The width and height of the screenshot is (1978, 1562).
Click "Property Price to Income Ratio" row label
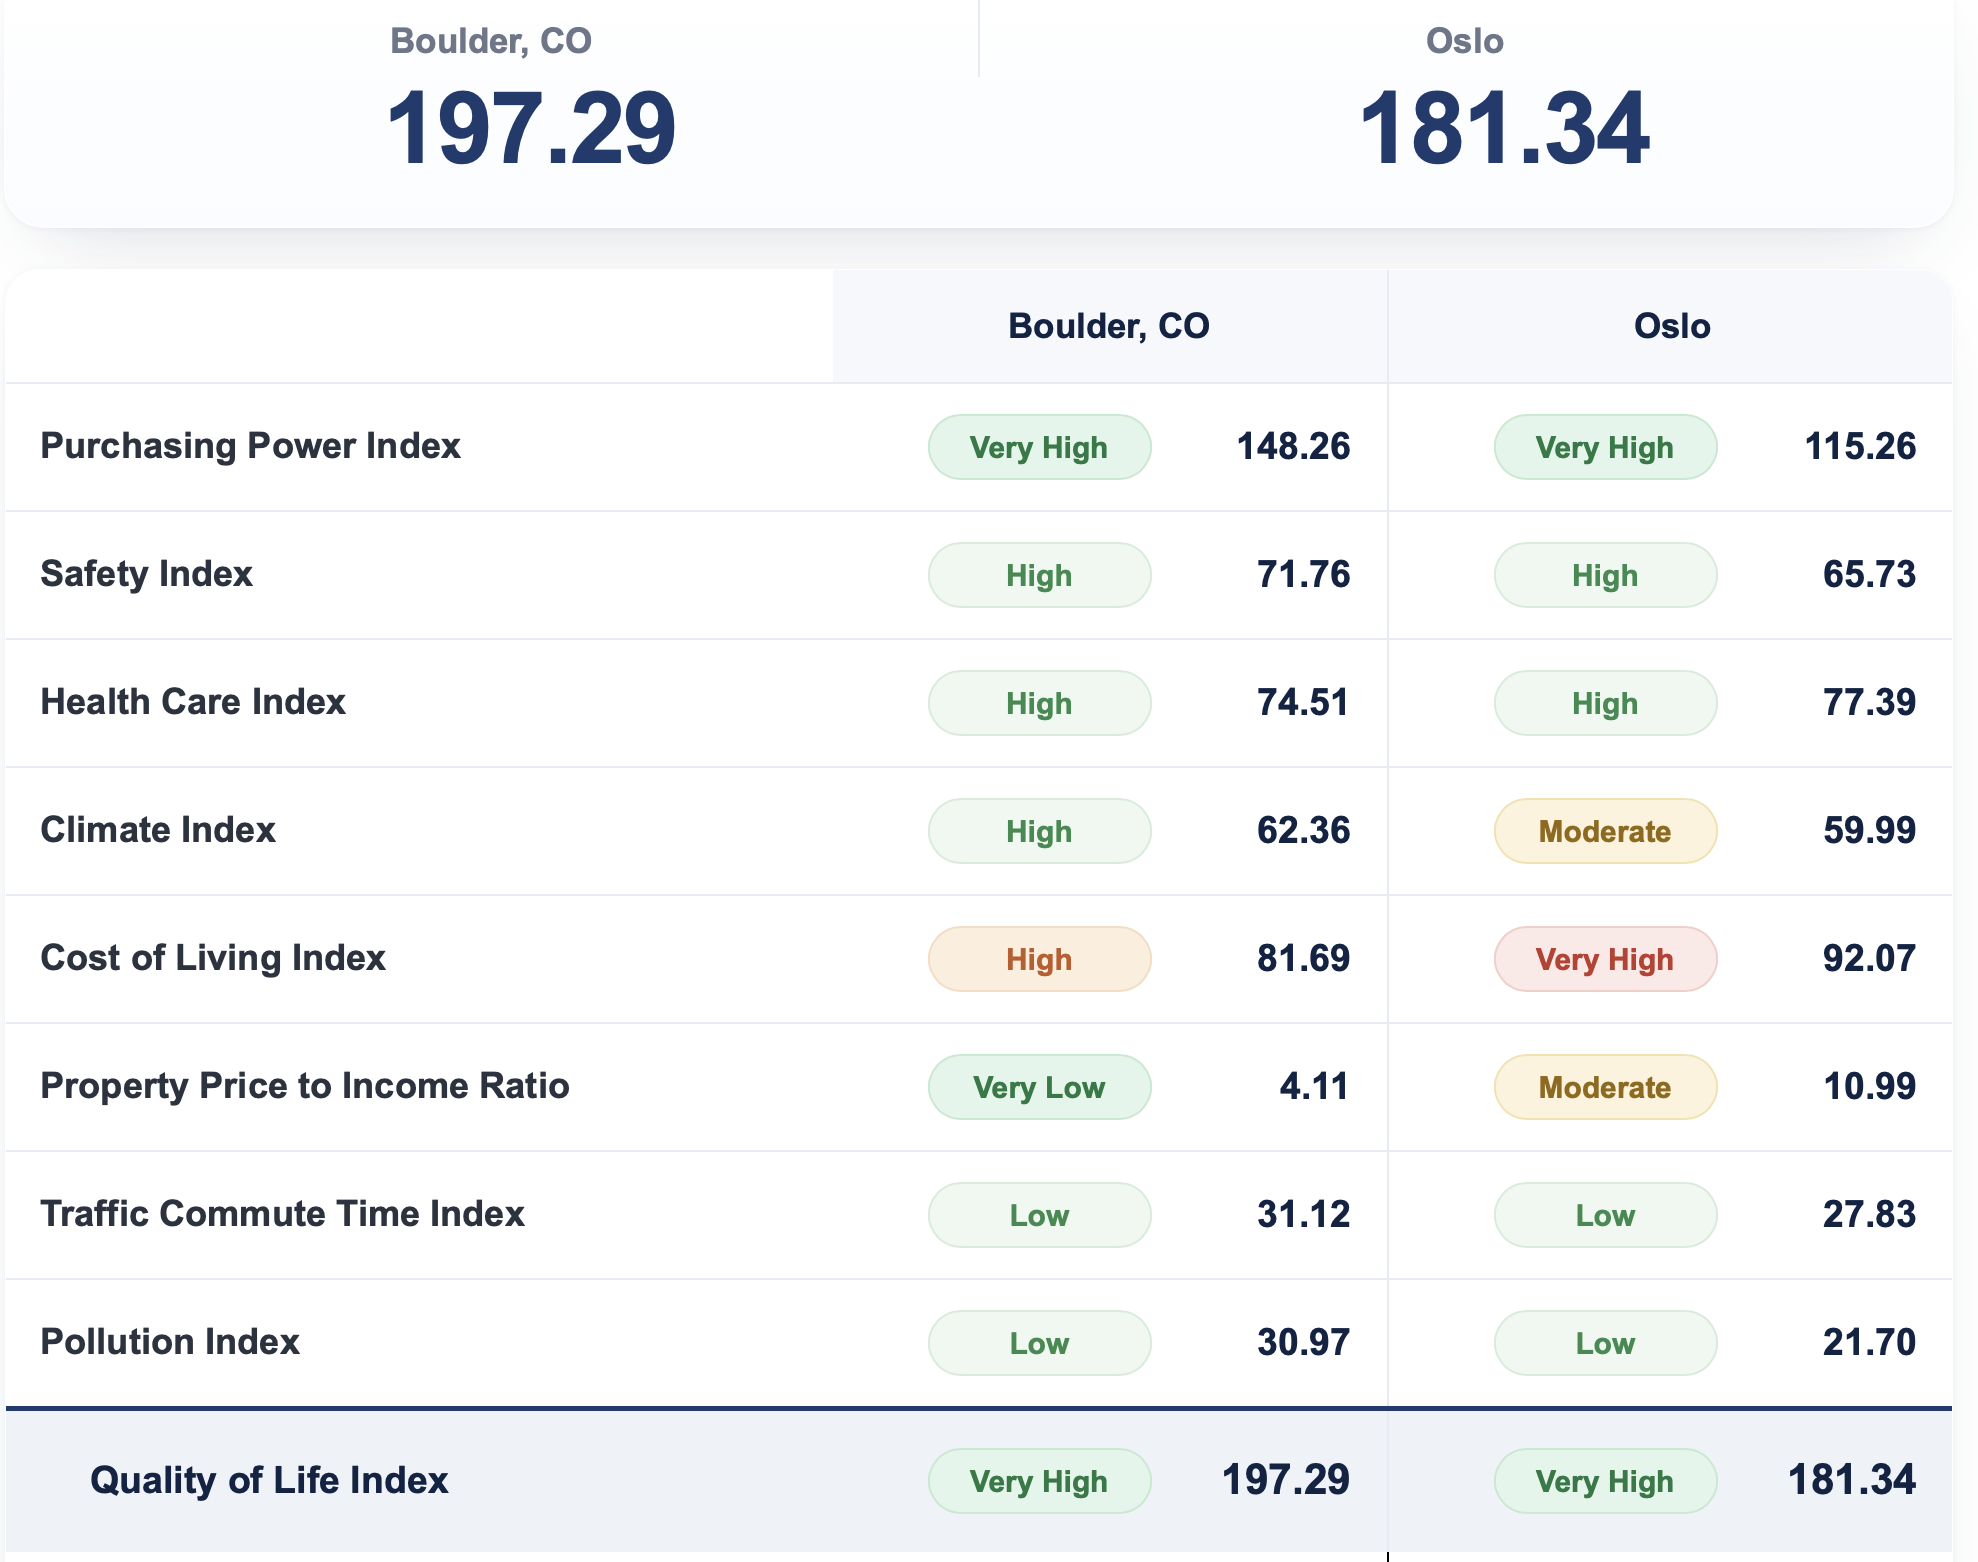point(305,1086)
